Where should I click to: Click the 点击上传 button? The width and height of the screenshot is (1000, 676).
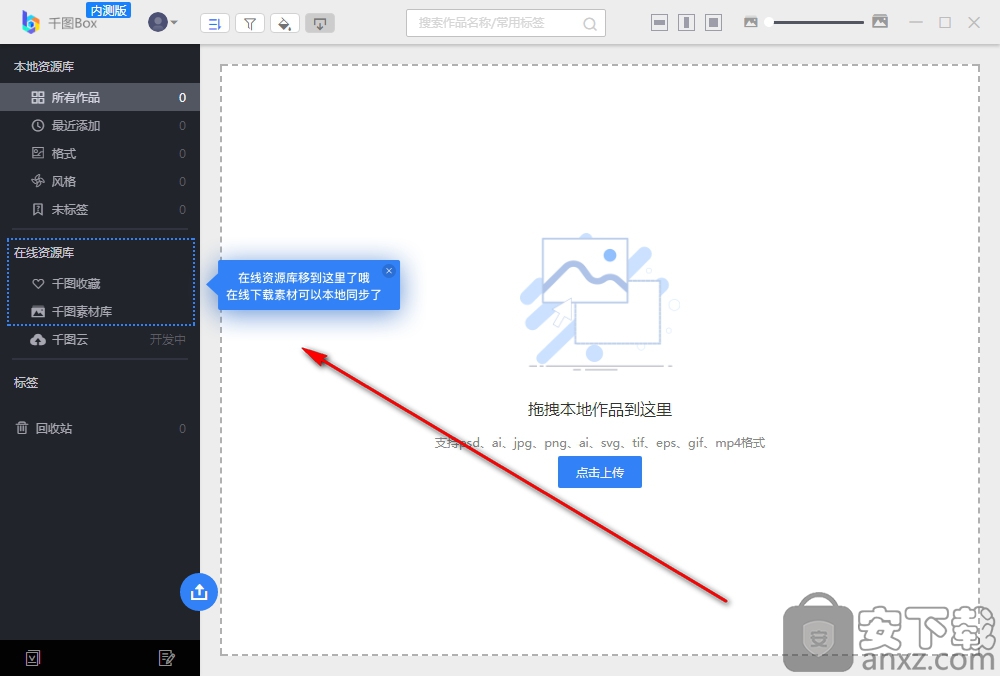click(x=599, y=472)
